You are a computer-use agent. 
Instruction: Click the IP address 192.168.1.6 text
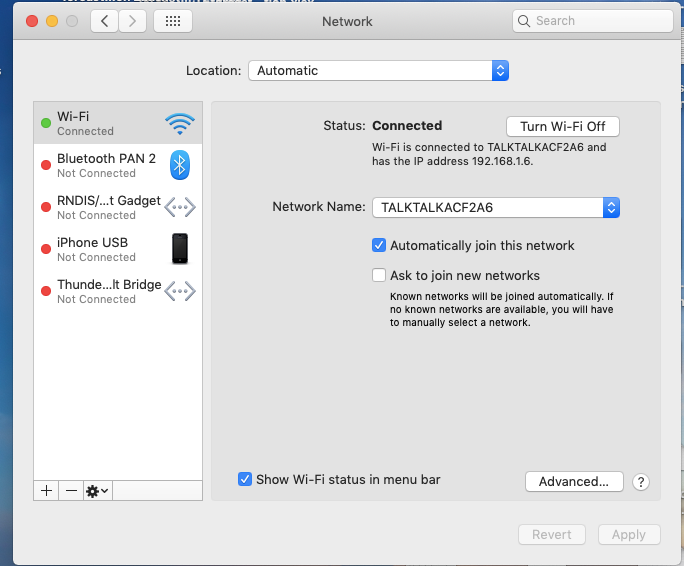tap(502, 161)
